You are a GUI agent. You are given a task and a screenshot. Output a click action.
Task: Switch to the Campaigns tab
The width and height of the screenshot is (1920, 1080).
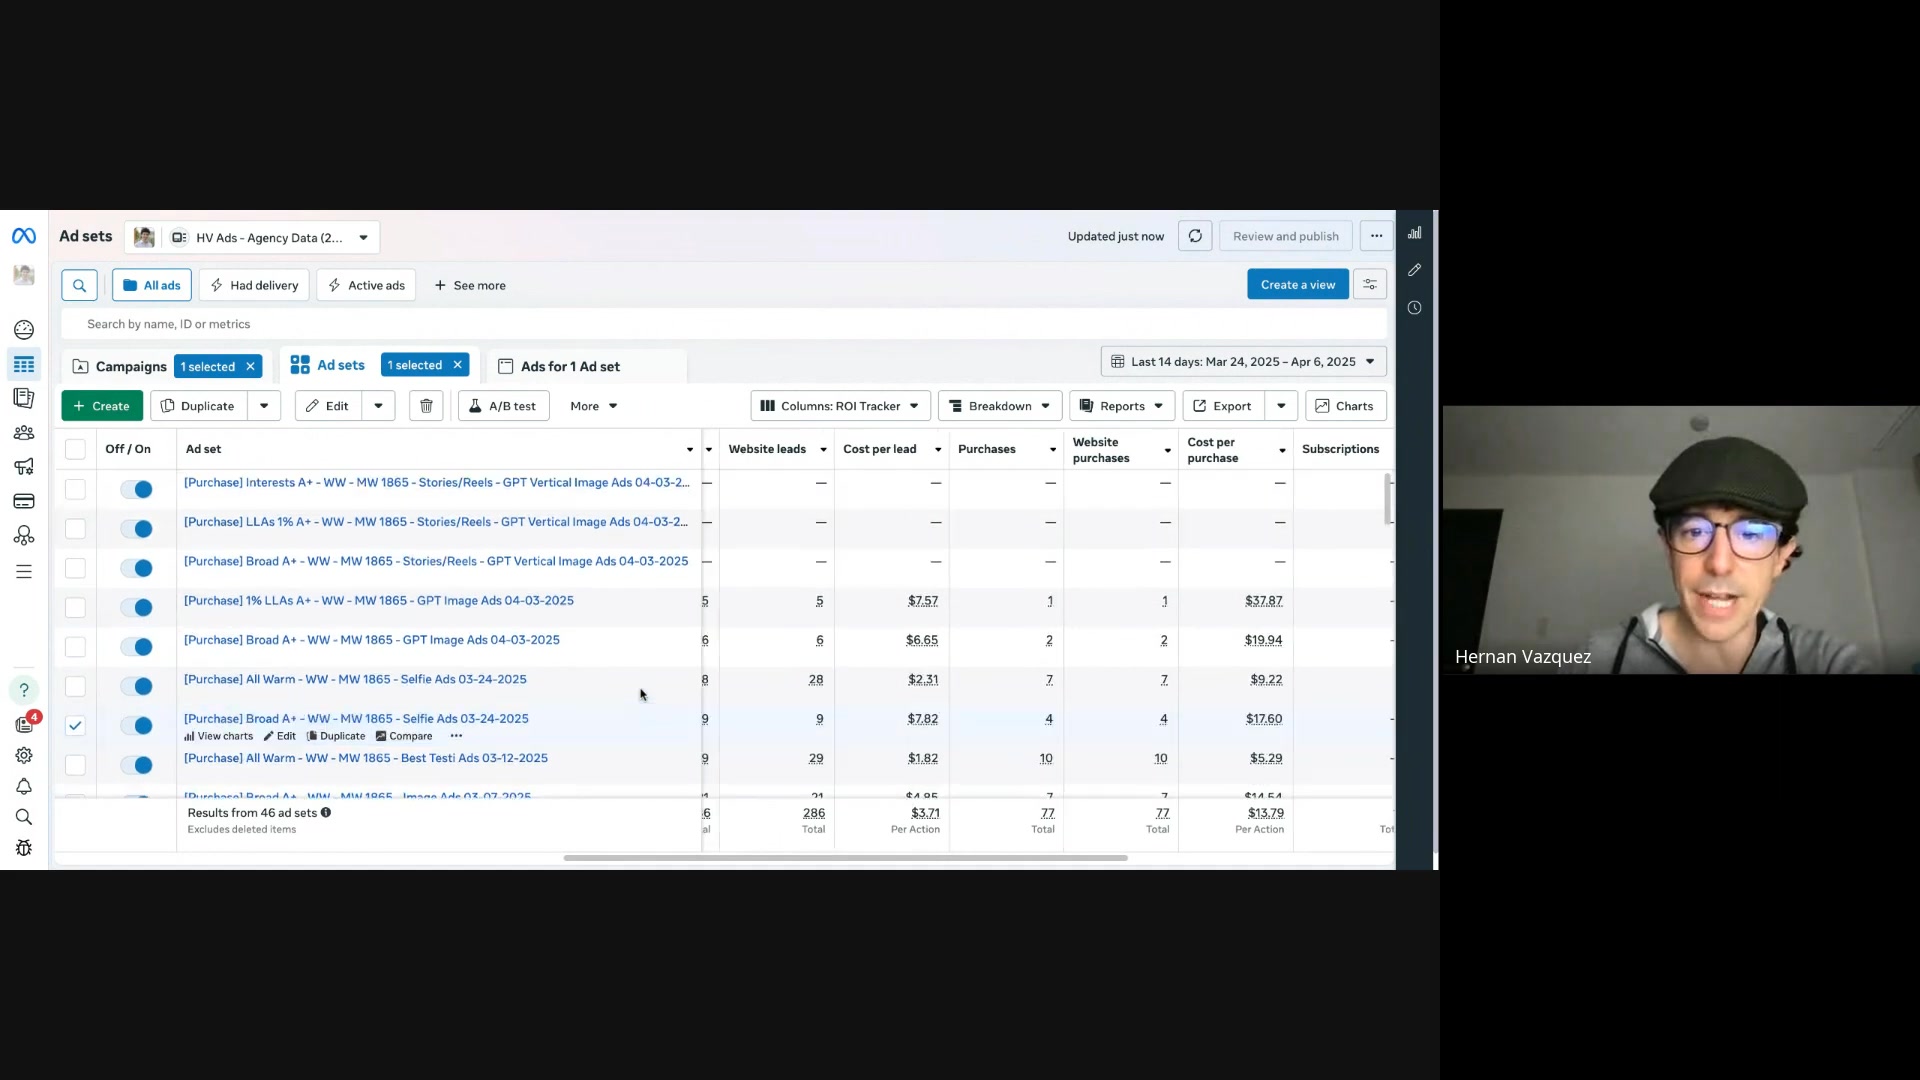pyautogui.click(x=131, y=367)
